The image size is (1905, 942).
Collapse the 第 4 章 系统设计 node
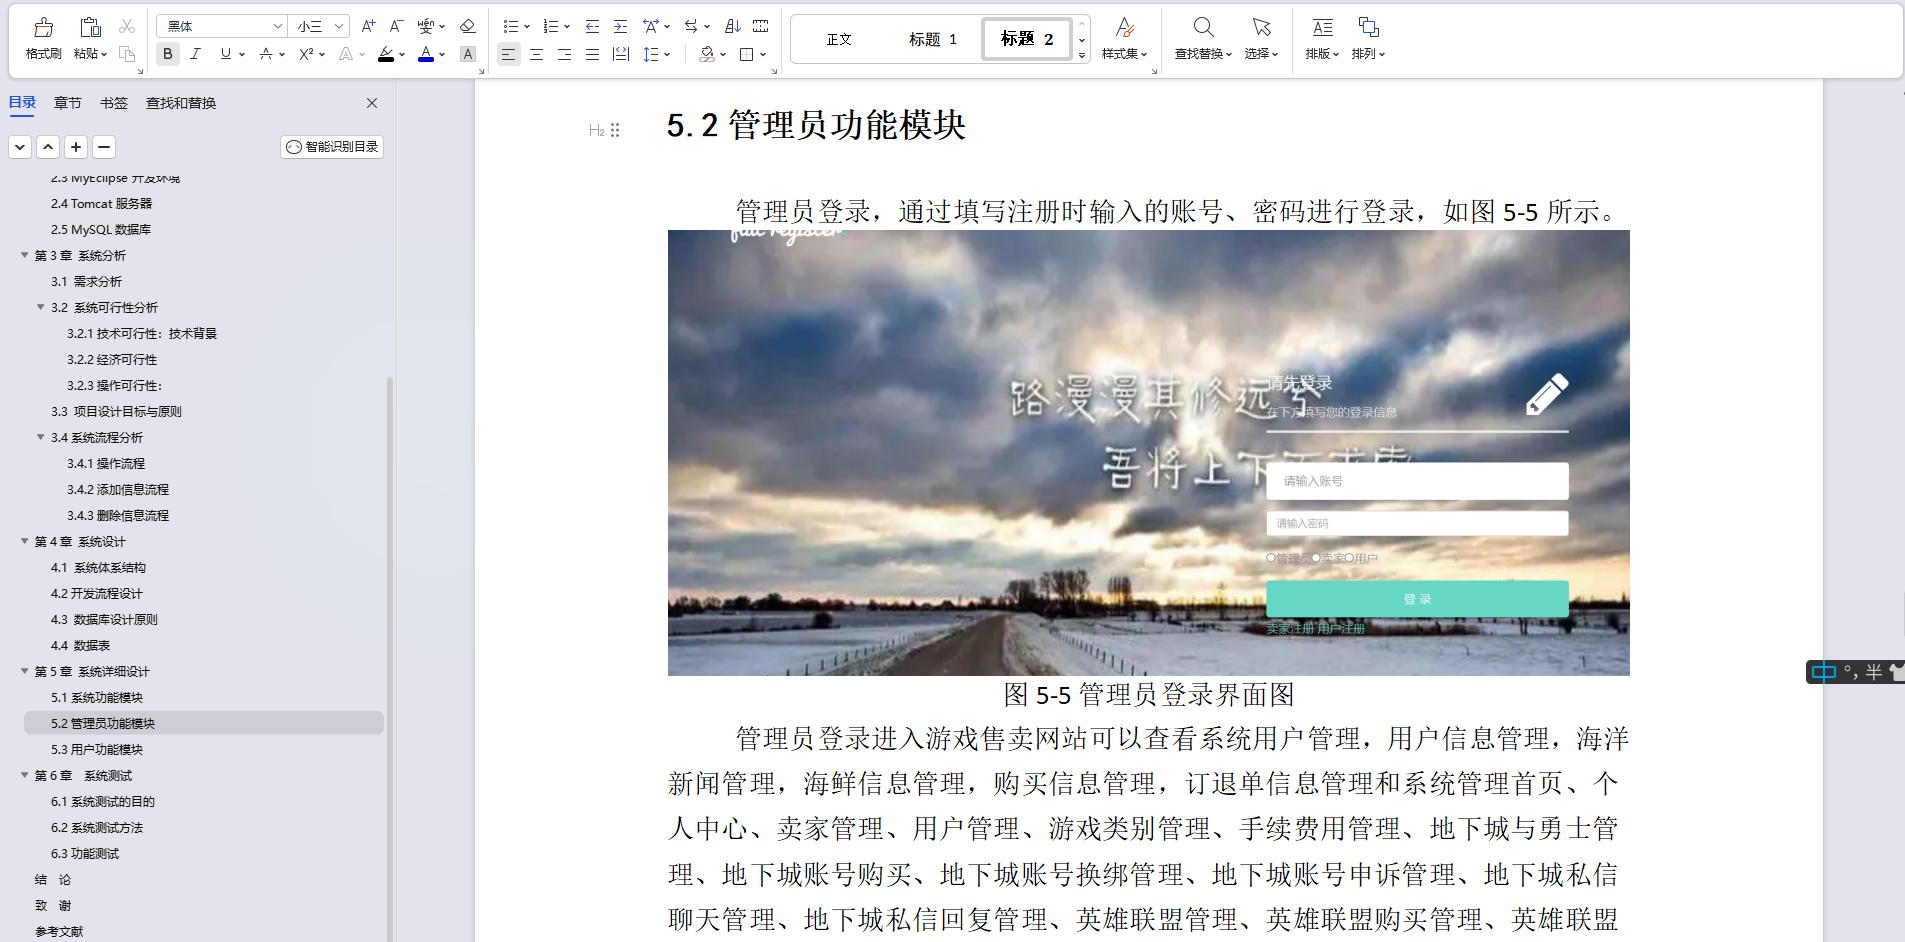pos(25,541)
